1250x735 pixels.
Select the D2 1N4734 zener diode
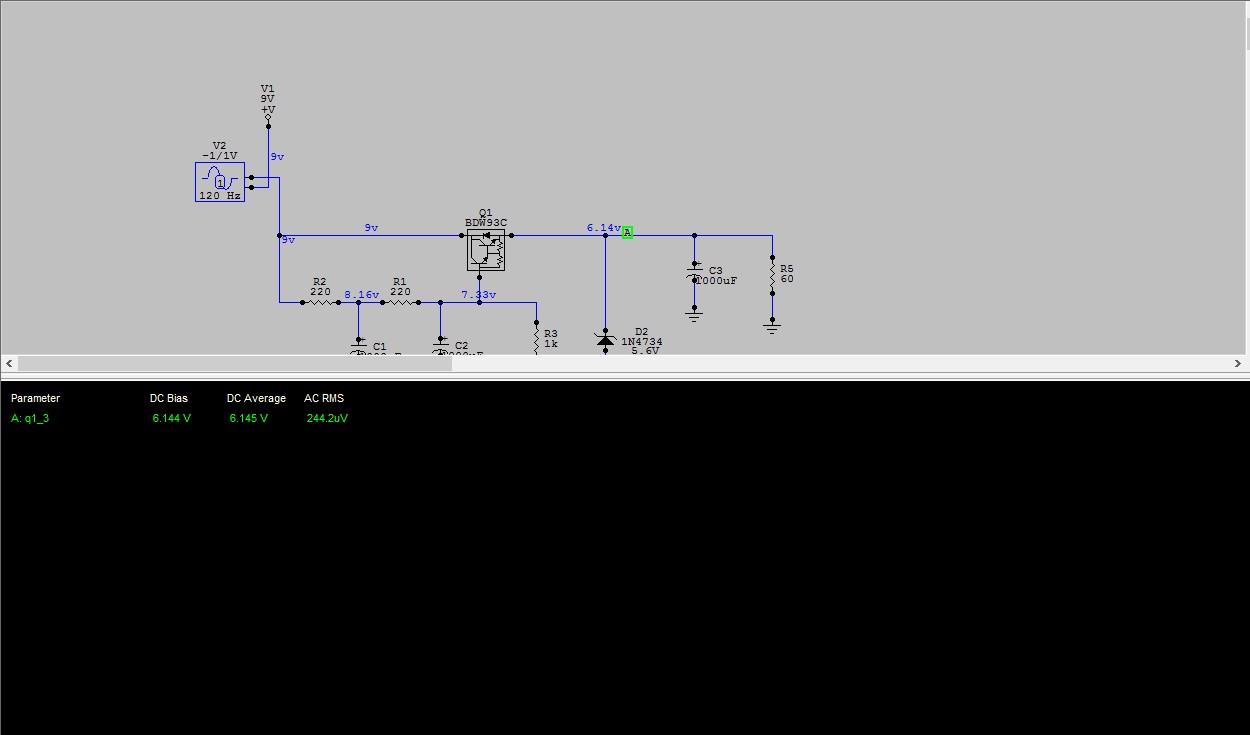point(605,339)
